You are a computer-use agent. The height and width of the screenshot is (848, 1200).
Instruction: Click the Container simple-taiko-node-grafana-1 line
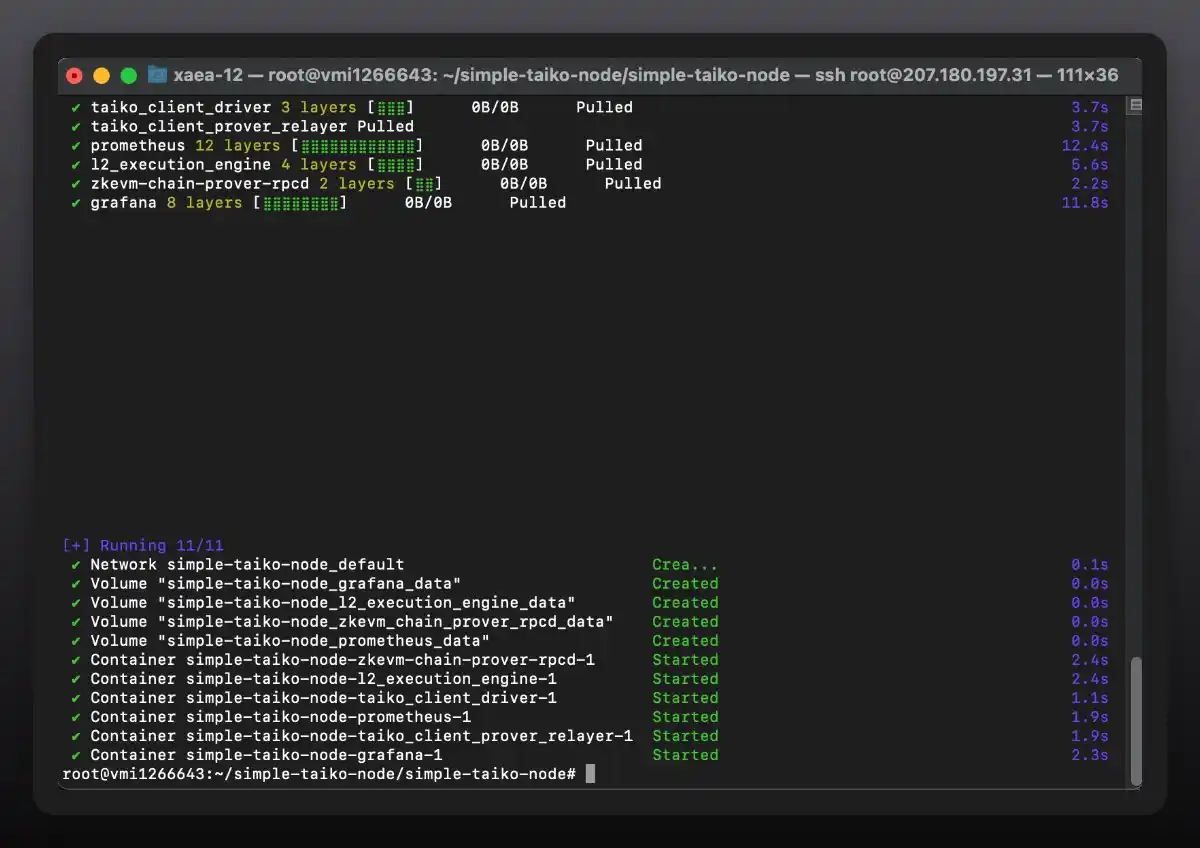coord(266,755)
